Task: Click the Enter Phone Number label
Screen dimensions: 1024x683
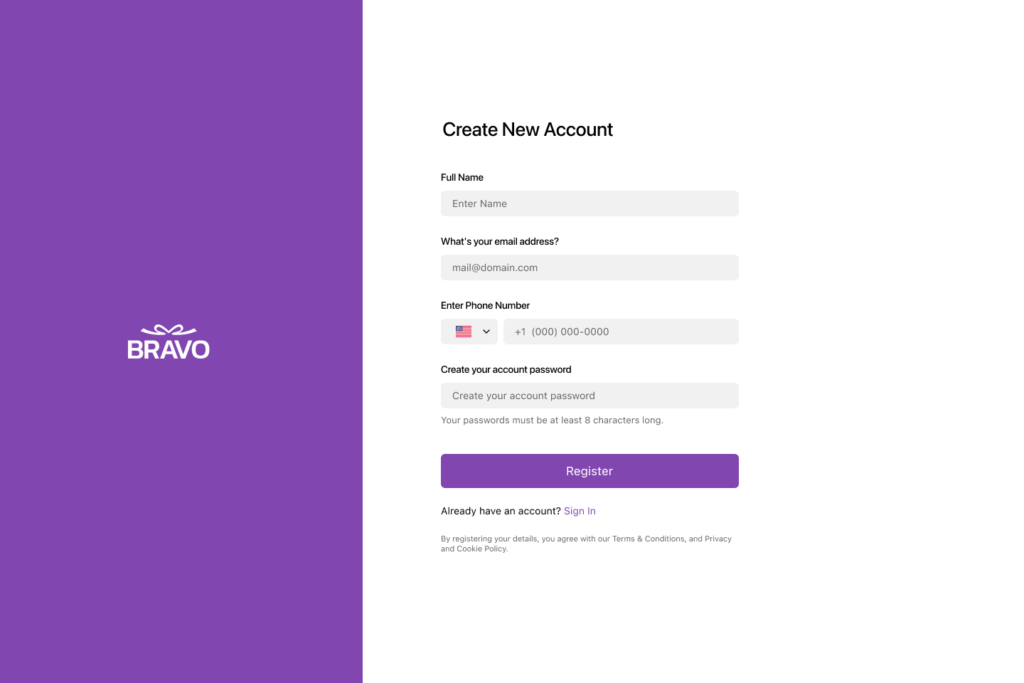Action: point(485,306)
